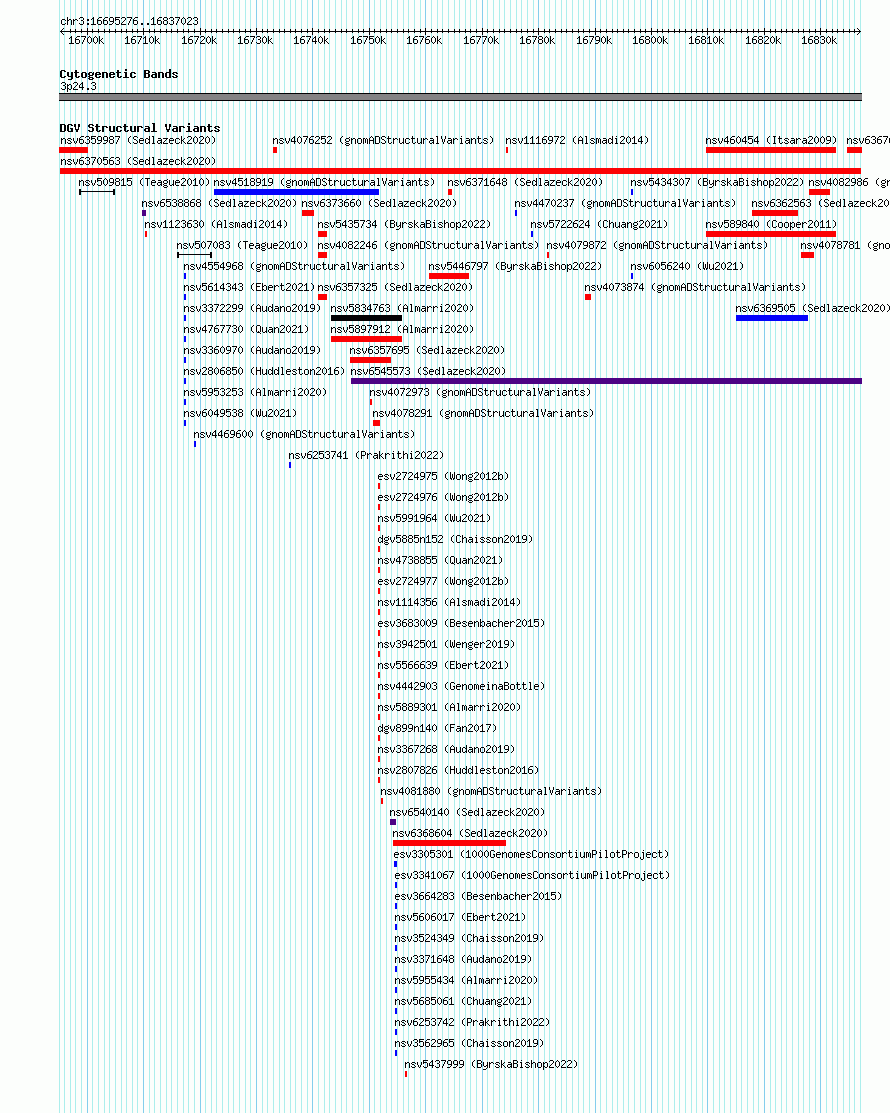The height and width of the screenshot is (1113, 890).
Task: Open nsv4073874 (gnomADStructuralVariants) label
Action: [696, 287]
